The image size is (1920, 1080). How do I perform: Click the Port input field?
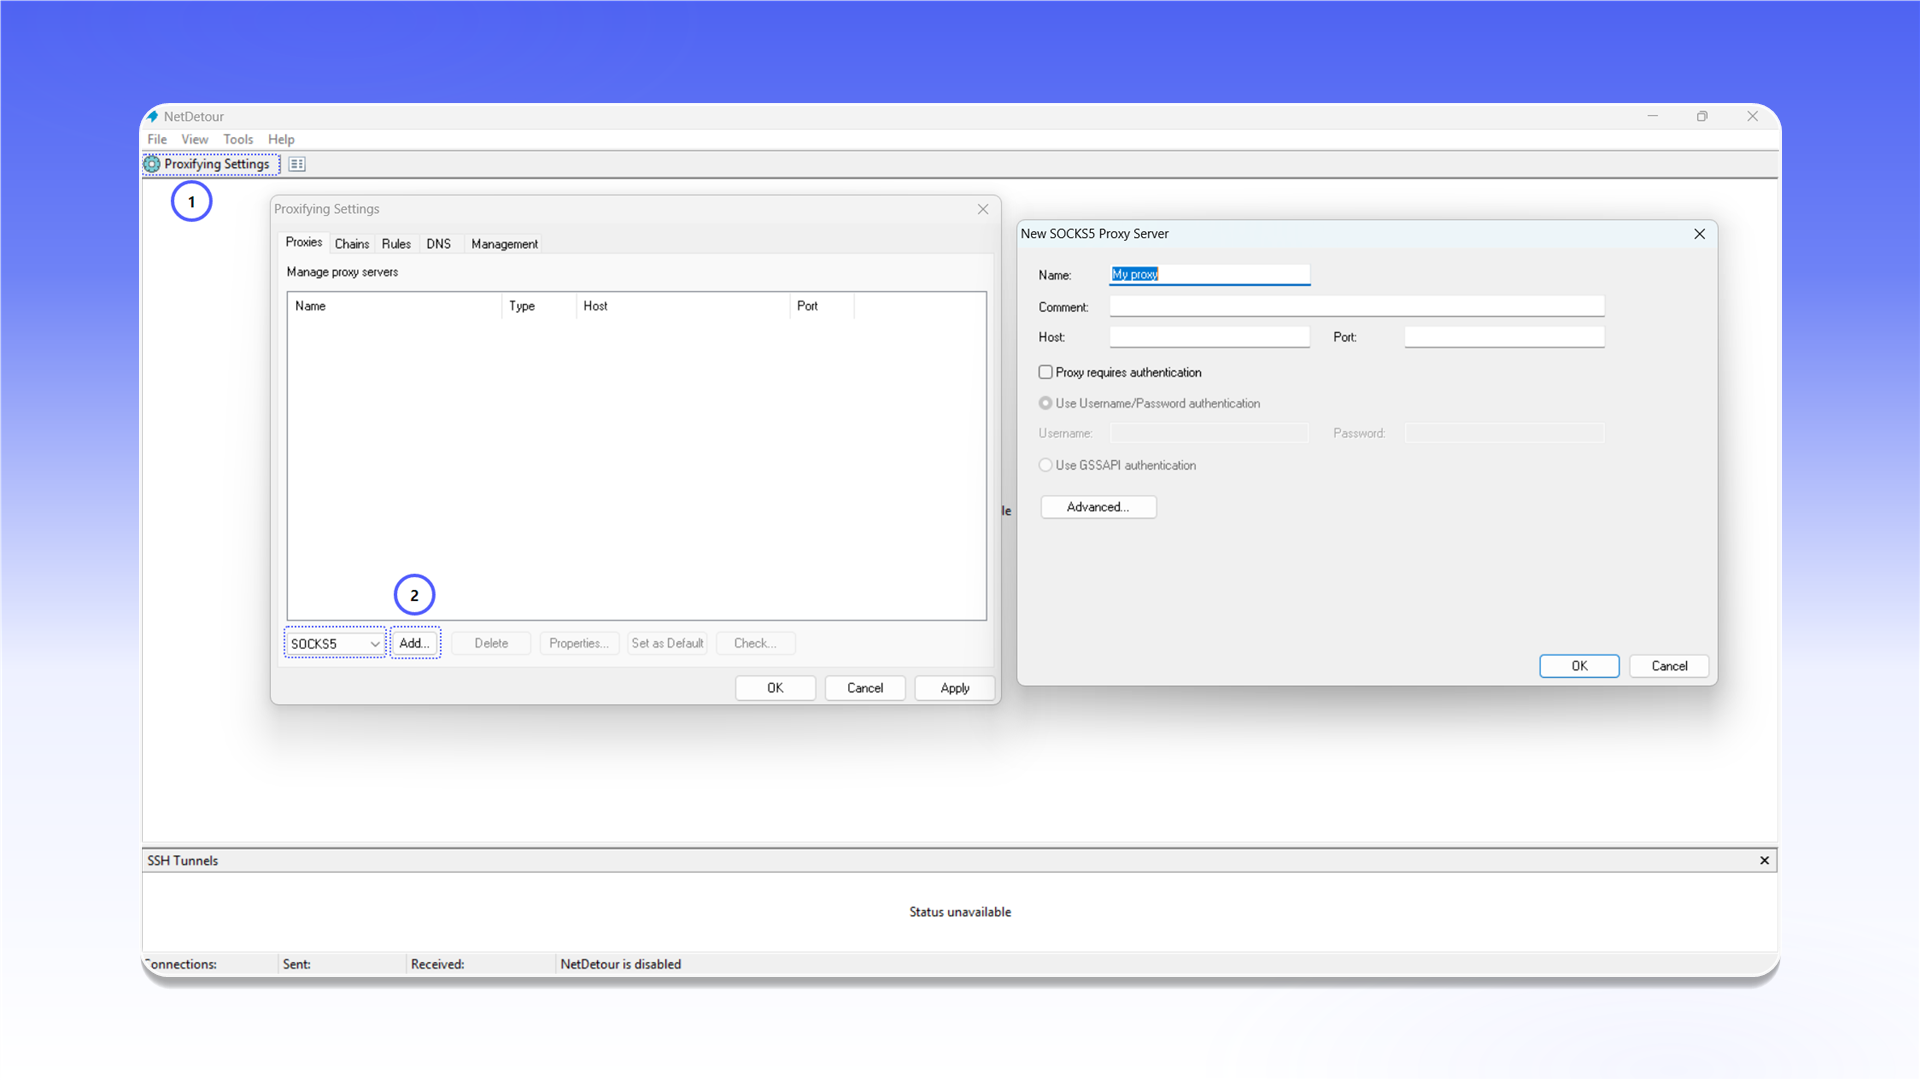pyautogui.click(x=1504, y=337)
